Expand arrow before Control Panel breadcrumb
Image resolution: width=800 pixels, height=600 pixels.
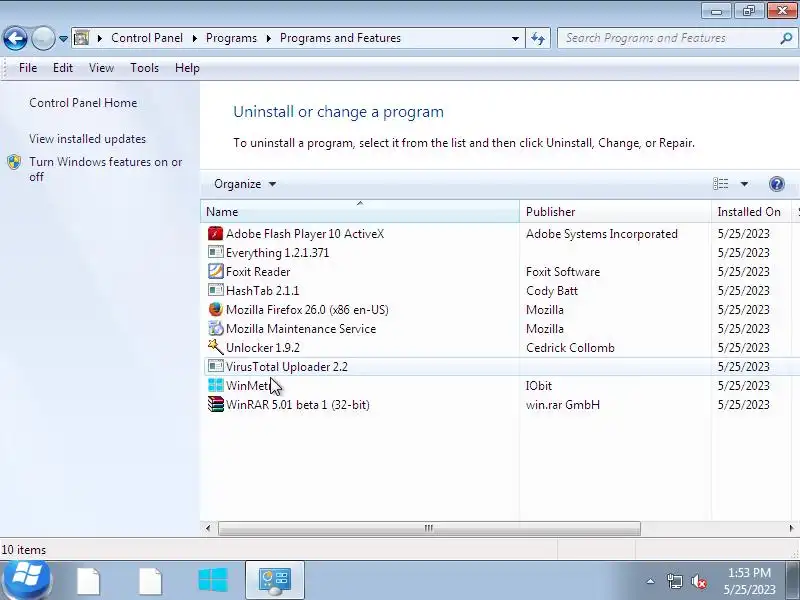(99, 38)
